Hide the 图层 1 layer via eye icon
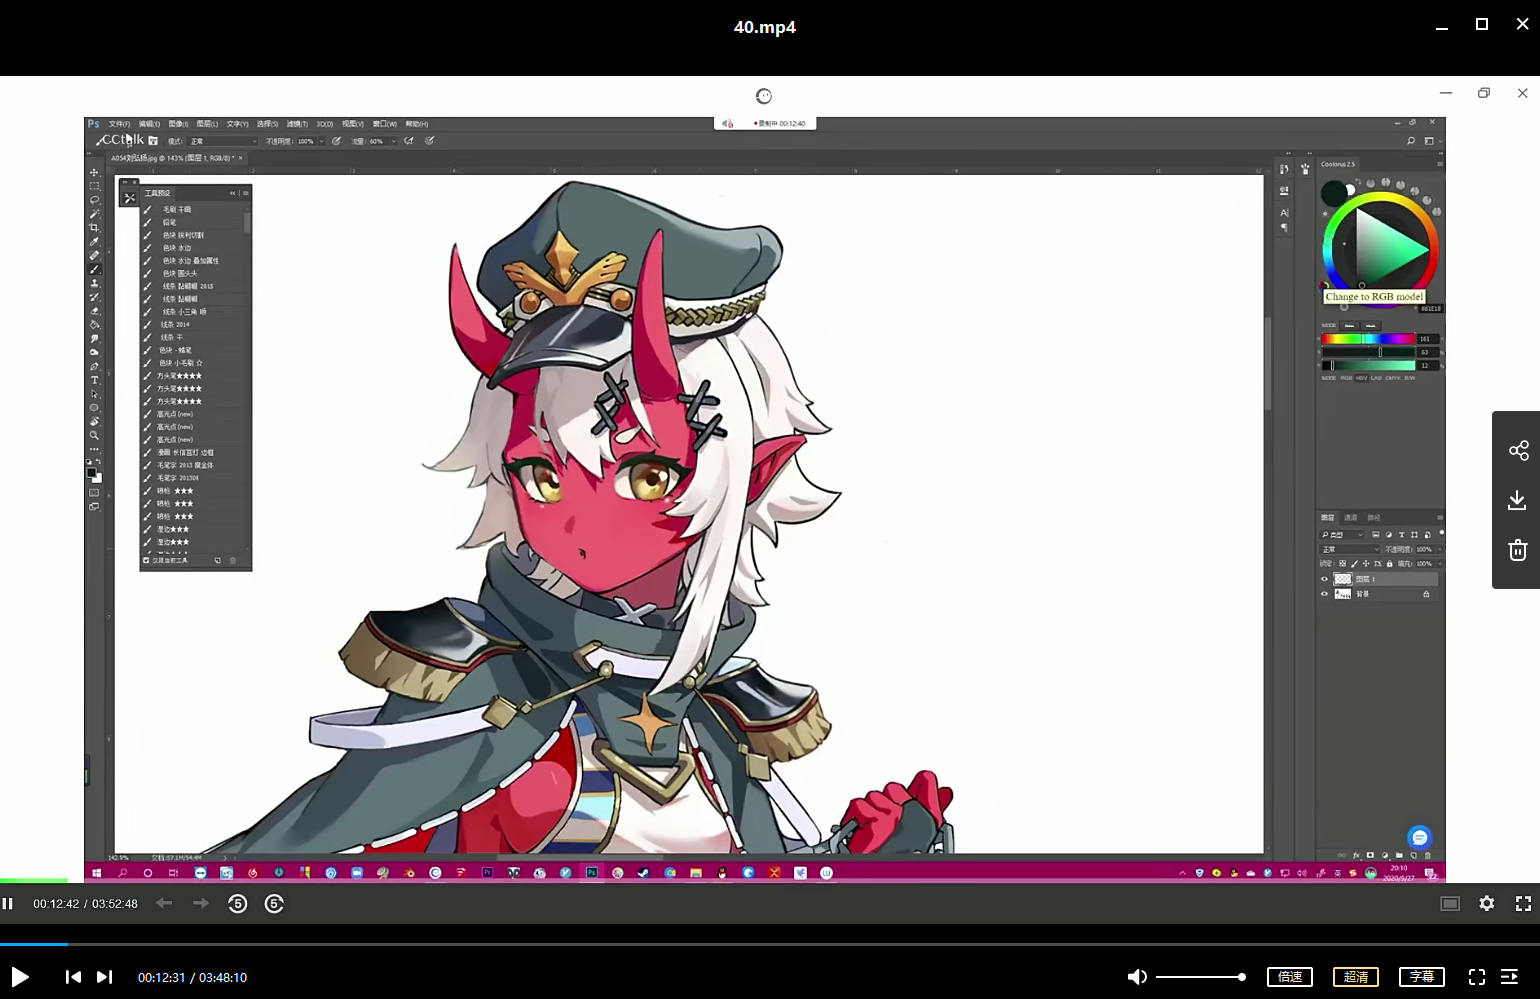1540x999 pixels. click(1325, 579)
